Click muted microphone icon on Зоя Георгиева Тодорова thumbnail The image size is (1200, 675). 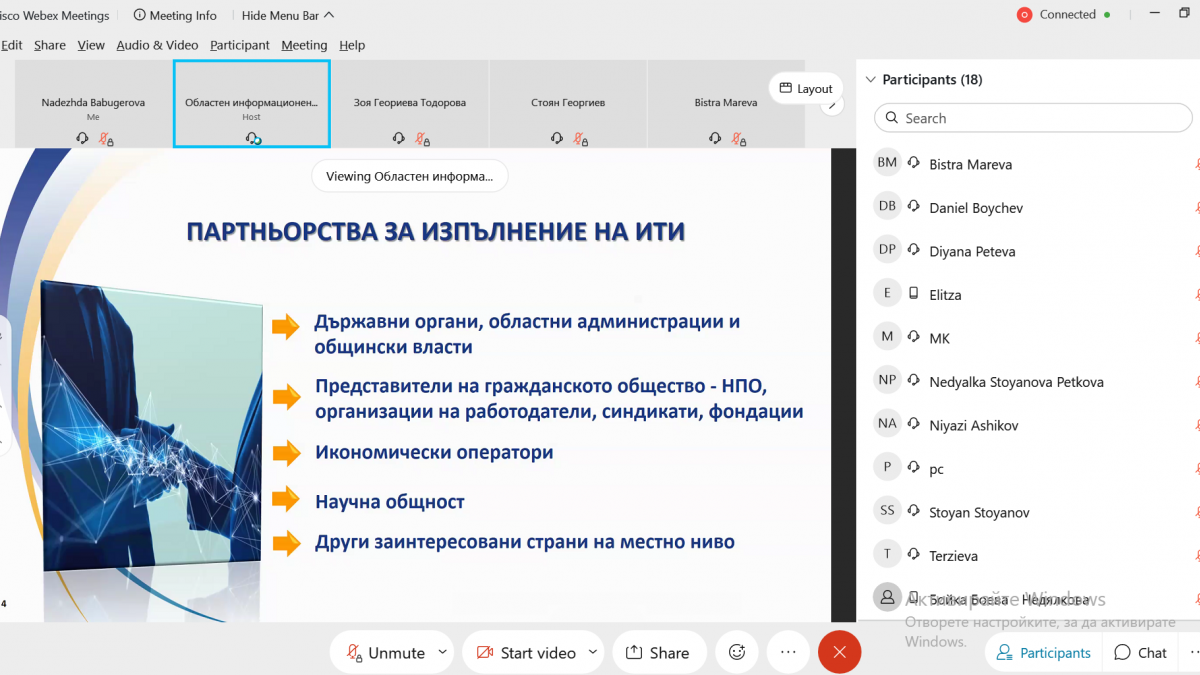pyautogui.click(x=422, y=139)
